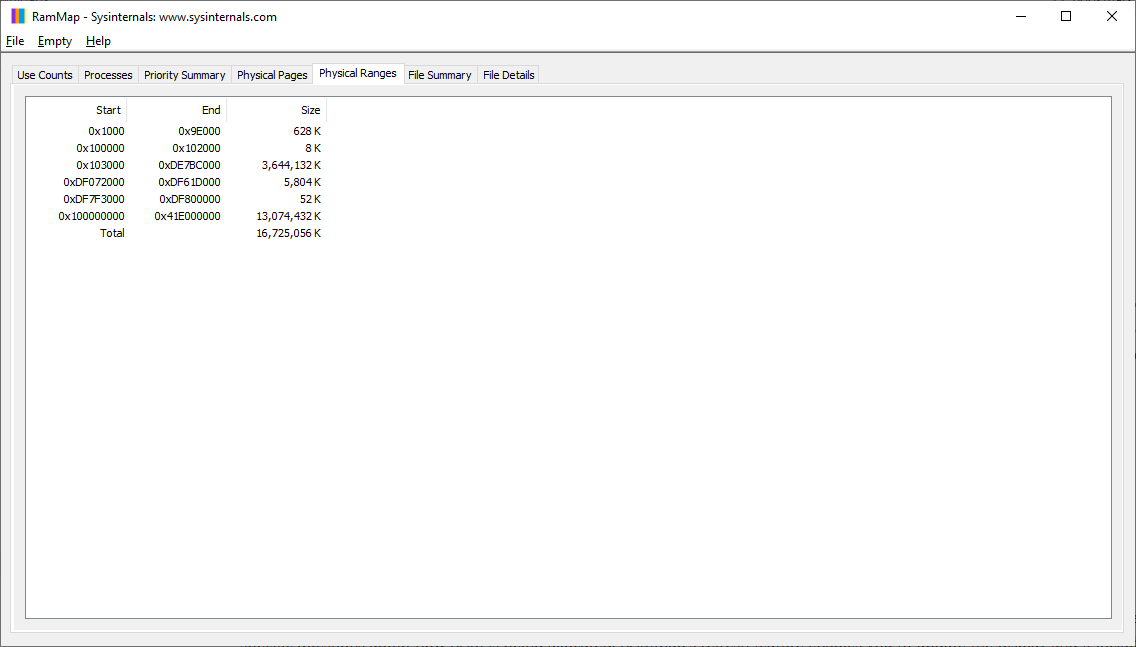
Task: Click the total size 16,725,056 K
Action: pos(288,233)
